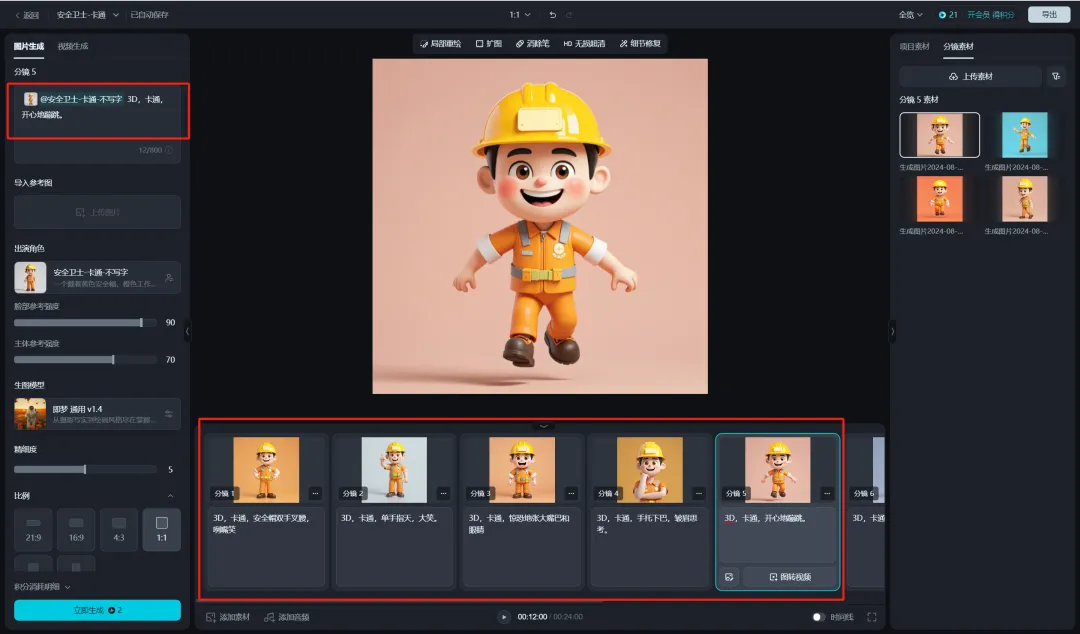Select the 16:9 aspect ratio option

[76, 528]
